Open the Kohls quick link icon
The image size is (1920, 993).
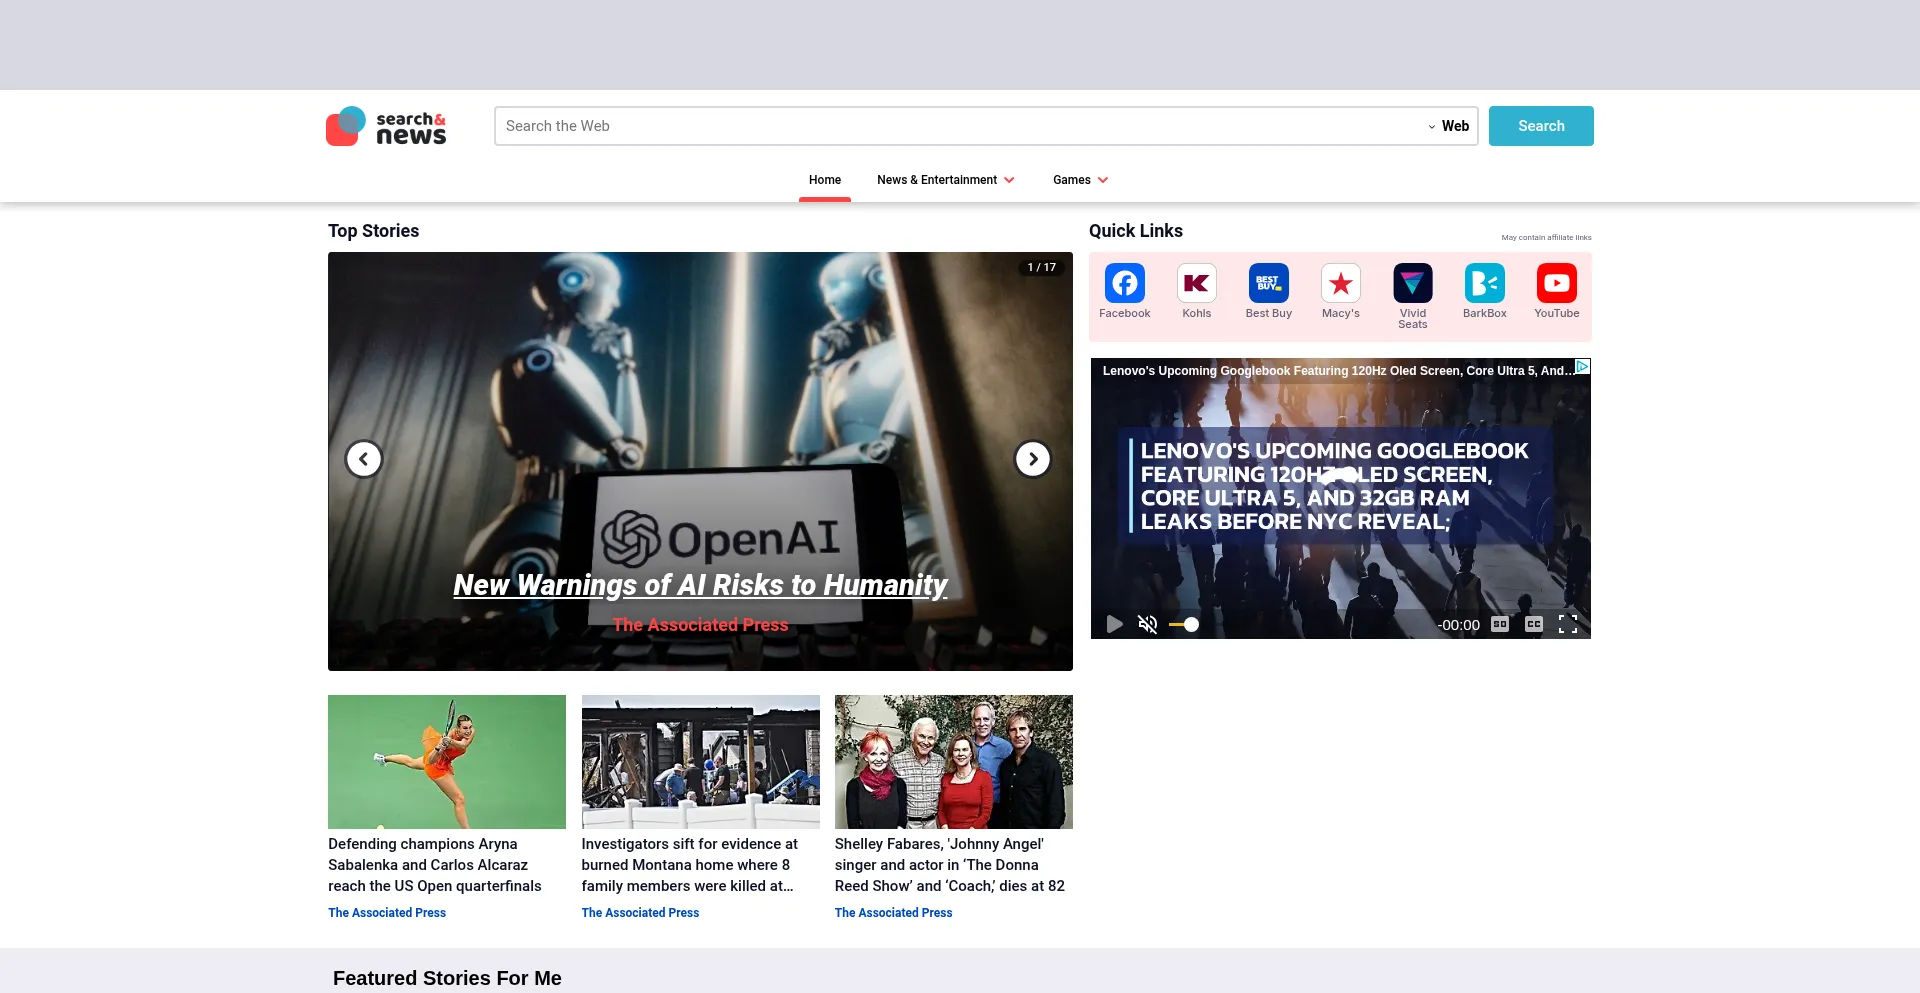point(1196,283)
